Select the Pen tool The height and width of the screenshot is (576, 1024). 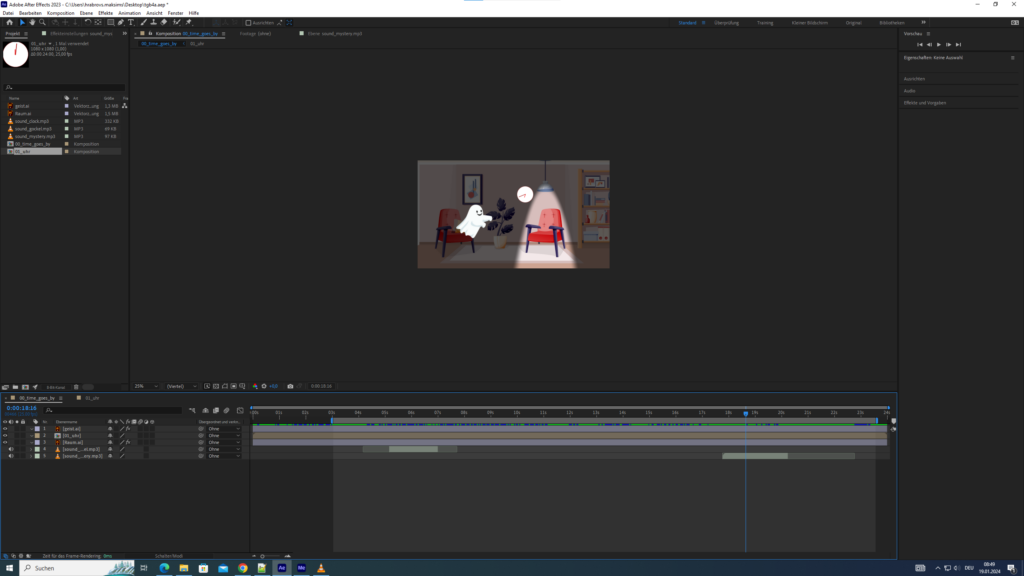(121, 22)
